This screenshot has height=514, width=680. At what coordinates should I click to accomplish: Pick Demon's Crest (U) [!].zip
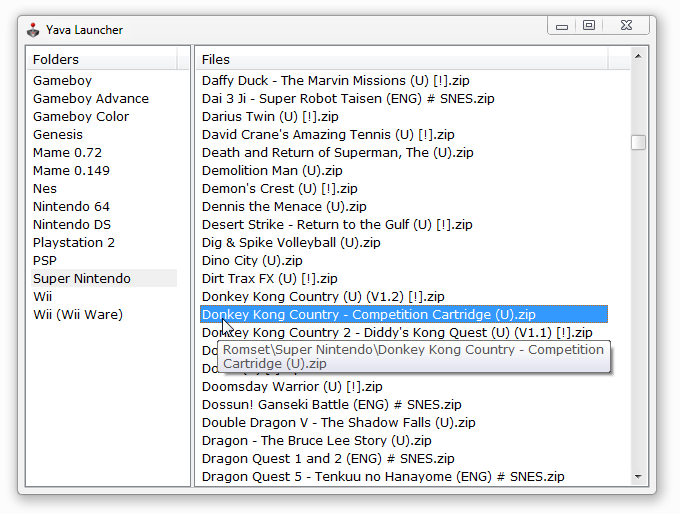click(x=279, y=189)
